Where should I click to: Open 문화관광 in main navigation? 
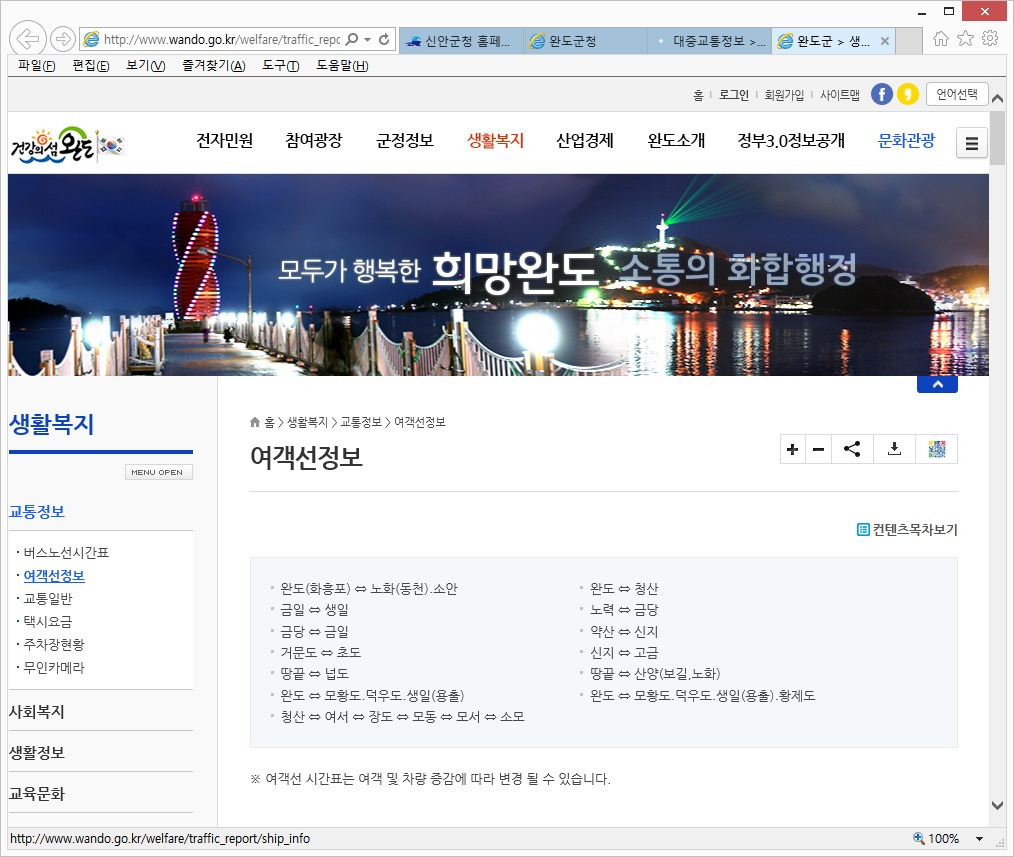tap(906, 140)
